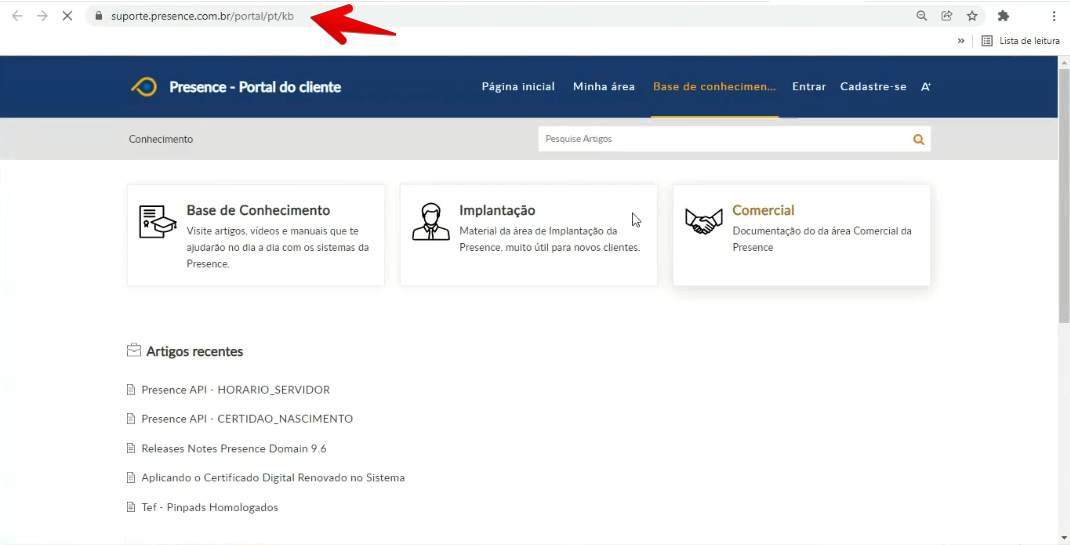This screenshot has height=545, width=1070.
Task: Open Releases Notes Presence Domain 9.6
Action: [x=234, y=448]
